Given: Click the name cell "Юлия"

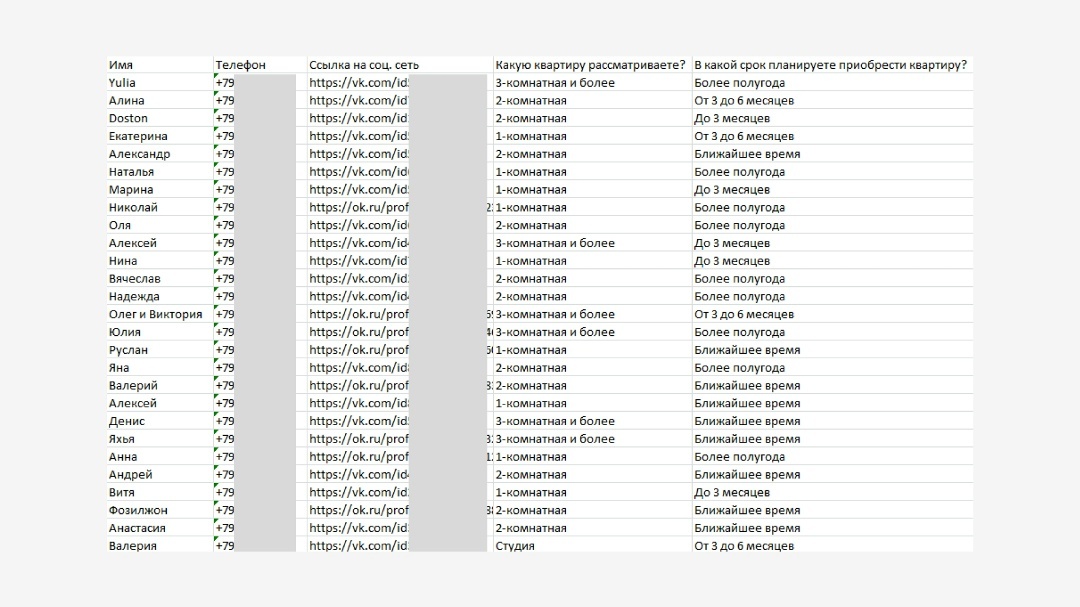Looking at the screenshot, I should [160, 332].
